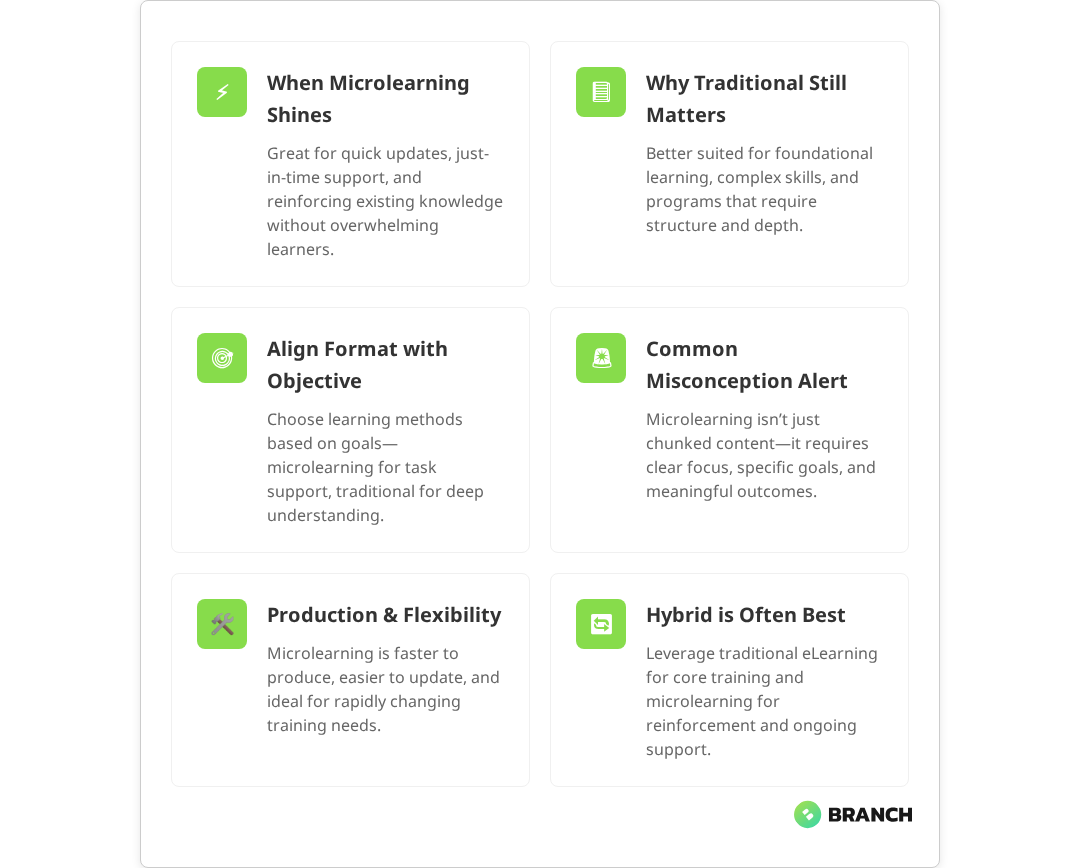This screenshot has width=1080, height=868.
Task: Click the Branch logo icon
Action: tap(807, 814)
